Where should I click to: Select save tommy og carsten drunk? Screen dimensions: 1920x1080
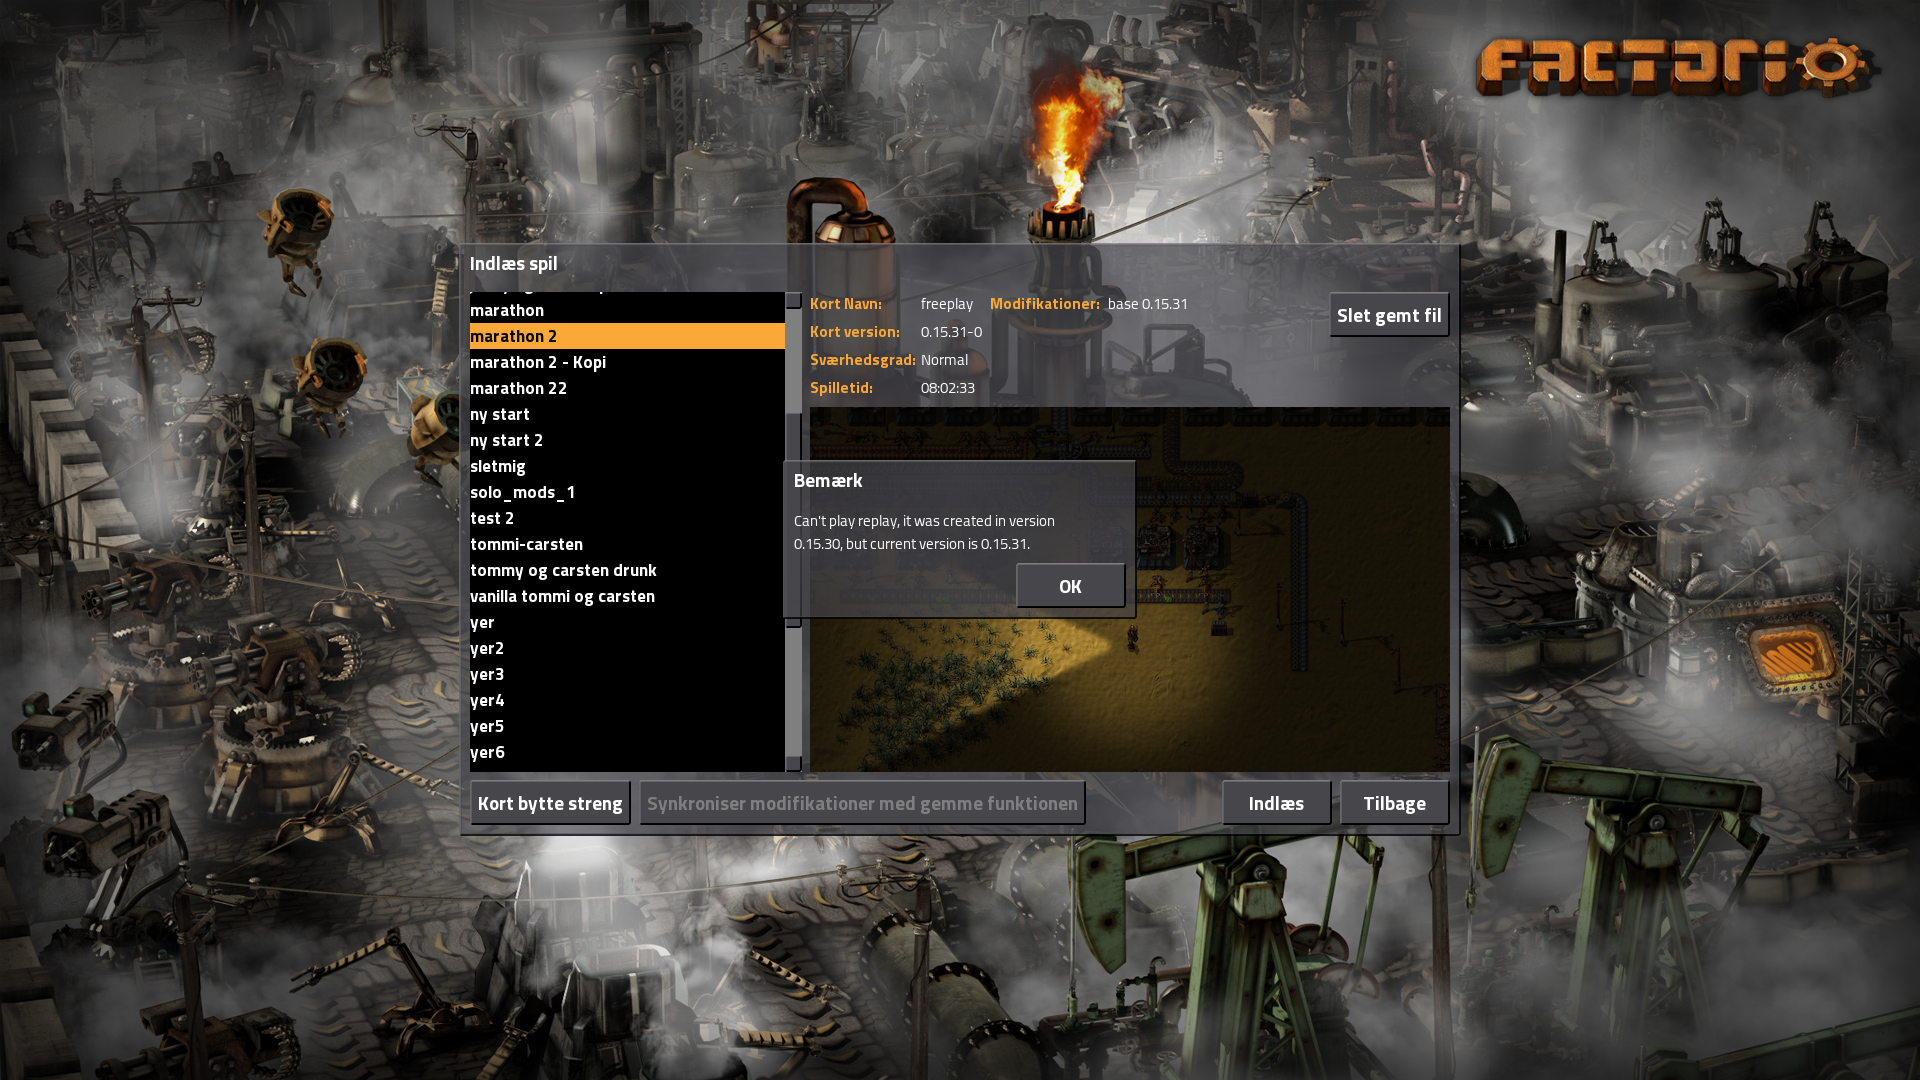point(627,570)
